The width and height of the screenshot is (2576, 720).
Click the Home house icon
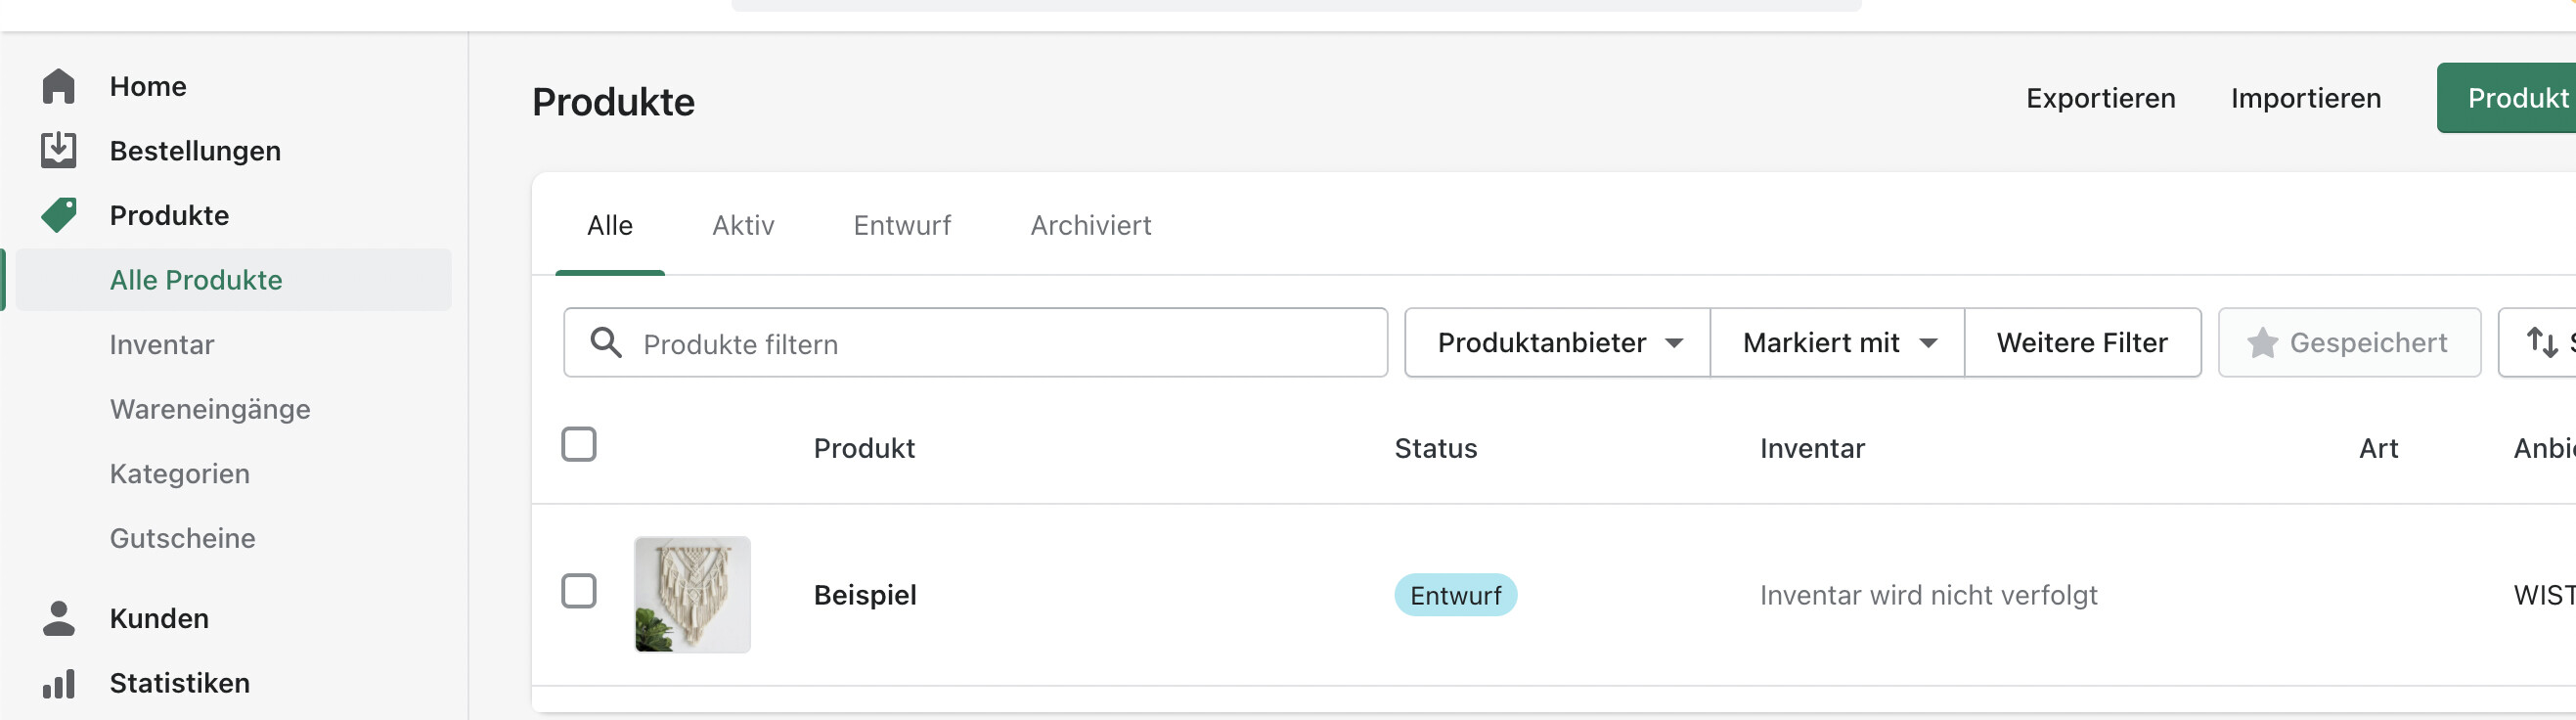point(59,86)
